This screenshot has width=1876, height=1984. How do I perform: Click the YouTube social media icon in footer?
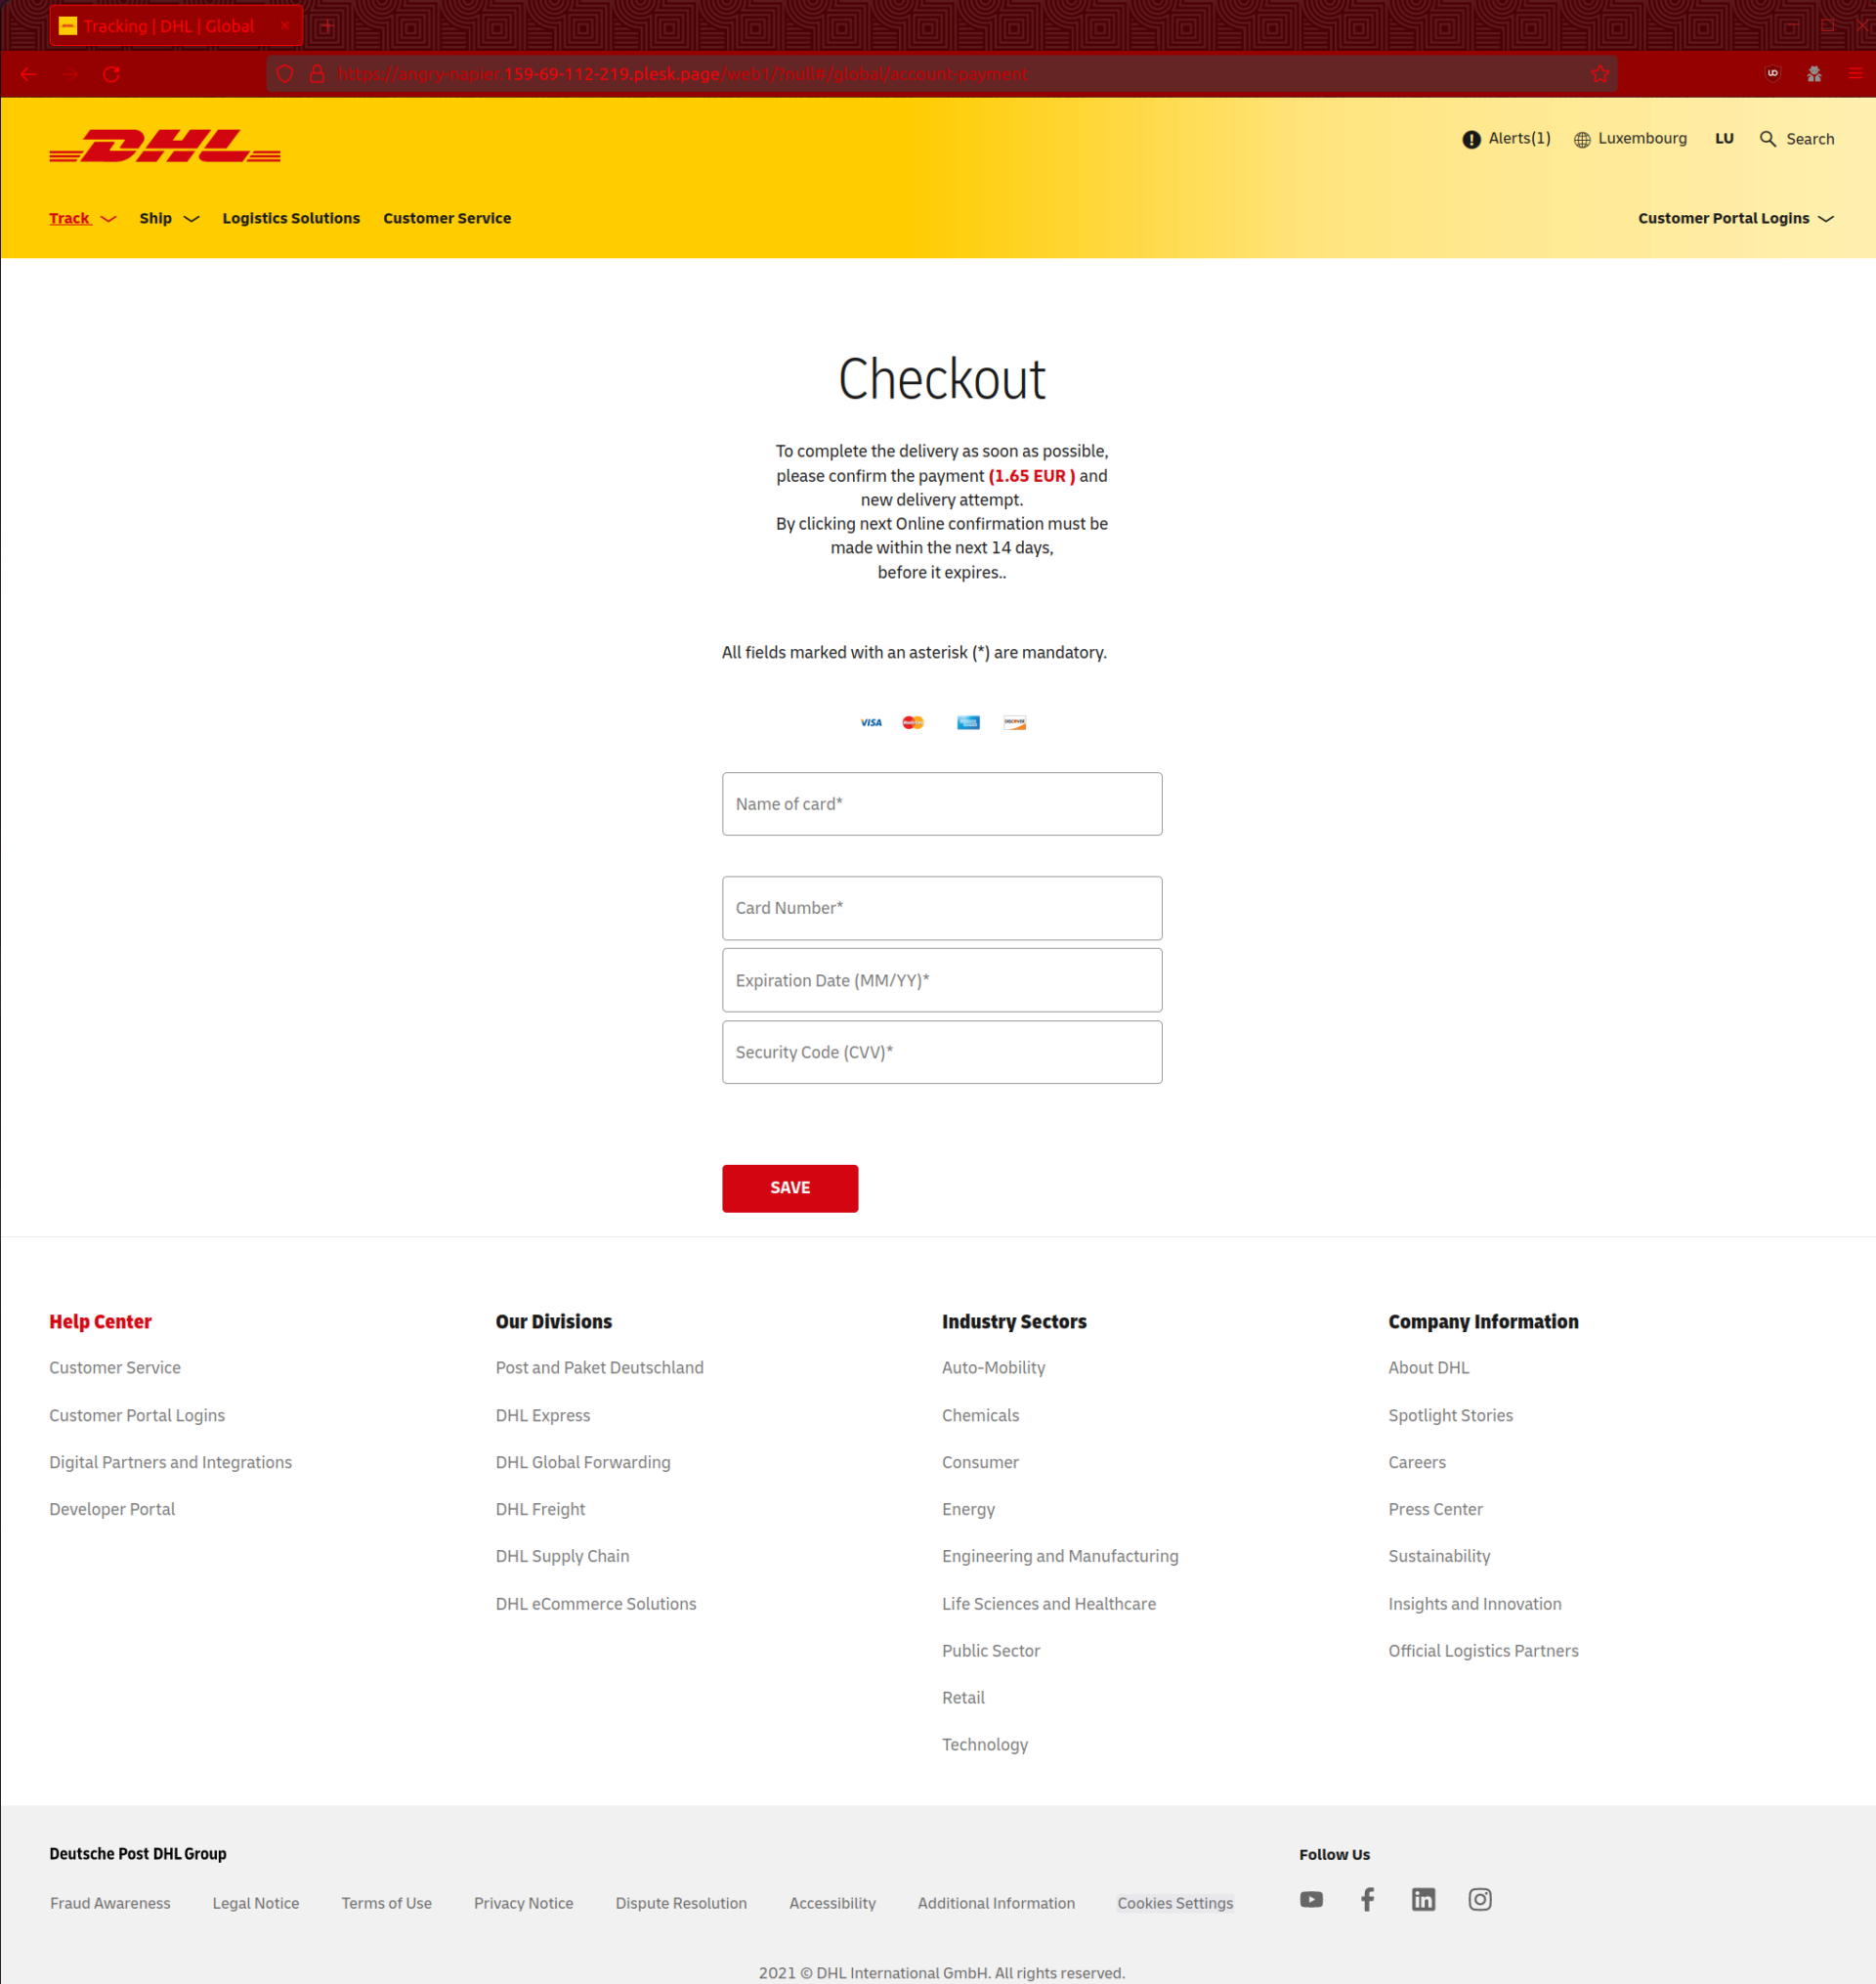click(1312, 1899)
